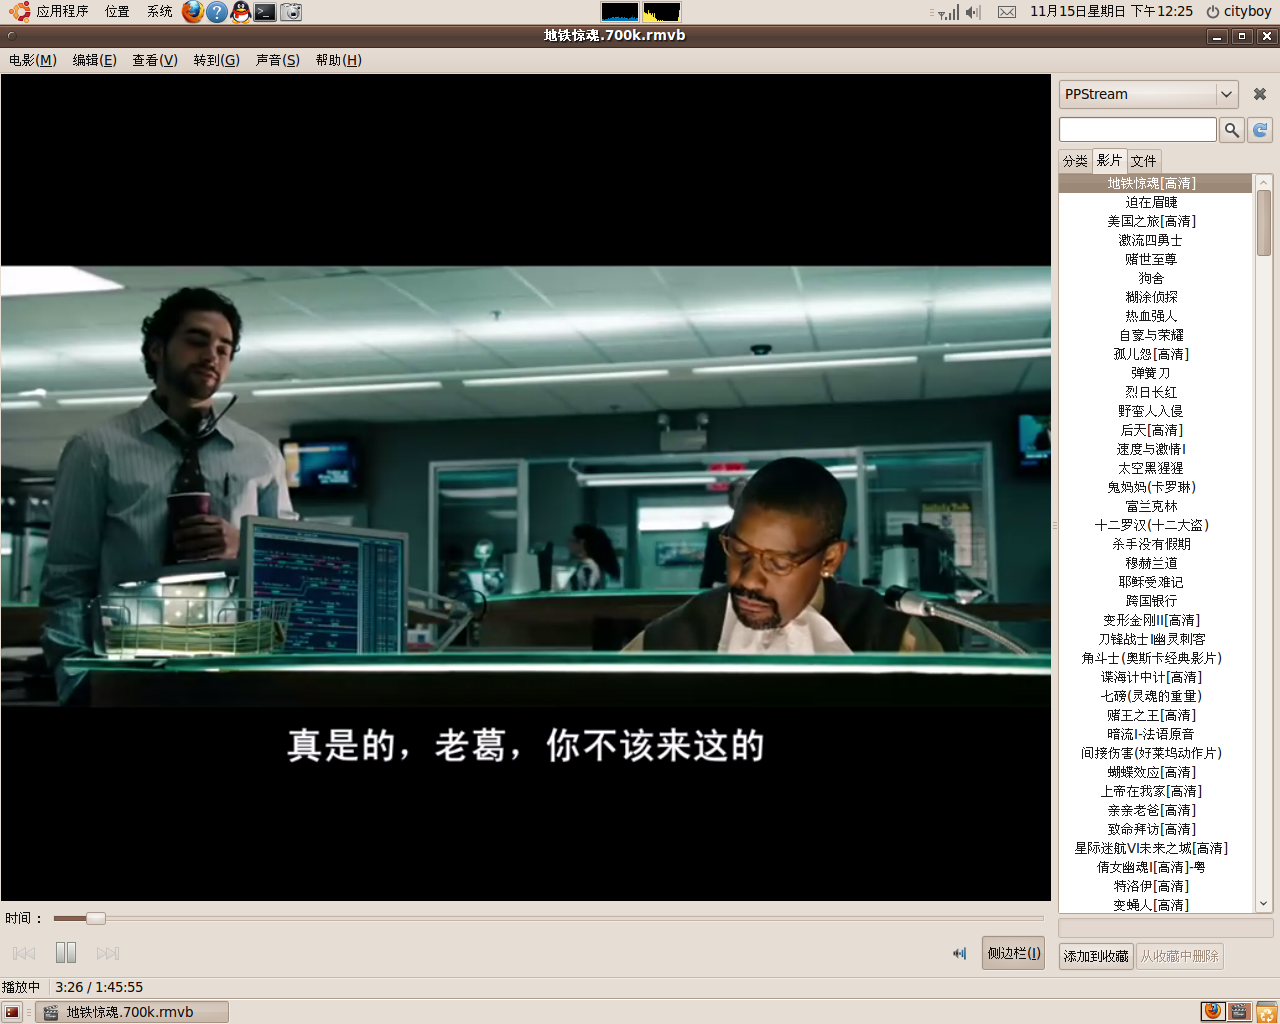Click the Ubuntu logo applications icon
This screenshot has height=1024, width=1280.
click(19, 12)
